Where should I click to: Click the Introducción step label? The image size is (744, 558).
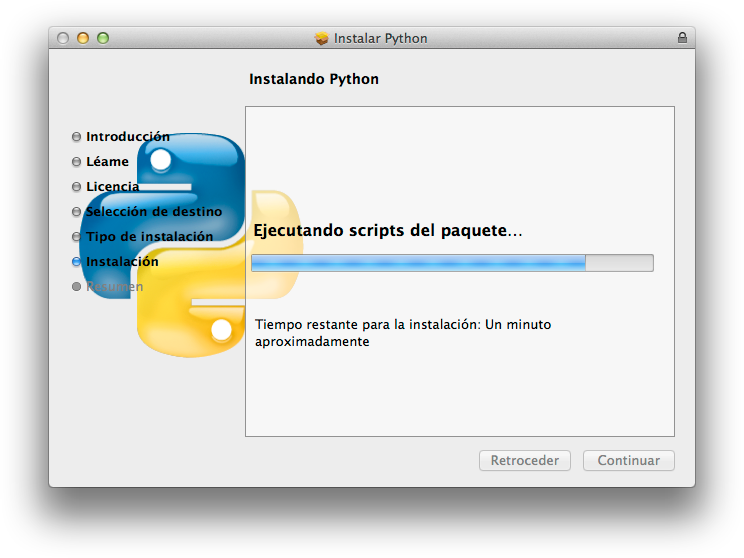coord(128,137)
